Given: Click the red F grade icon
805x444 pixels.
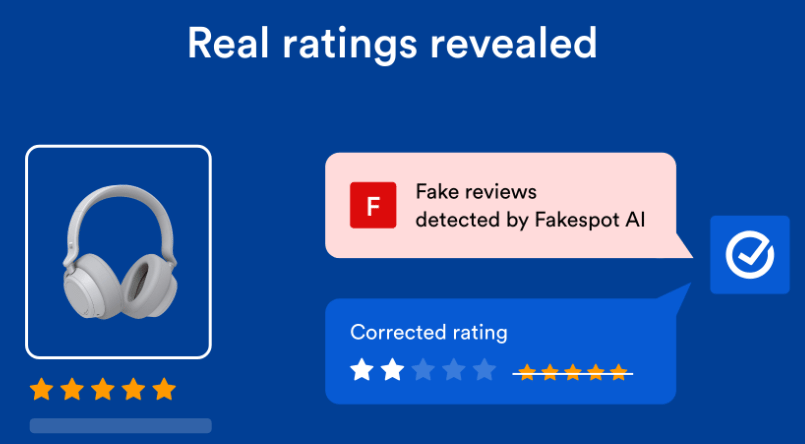Looking at the screenshot, I should [373, 205].
